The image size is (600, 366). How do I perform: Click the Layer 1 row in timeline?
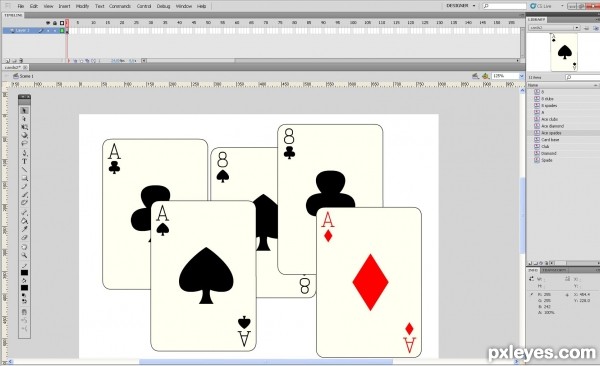tap(34, 30)
